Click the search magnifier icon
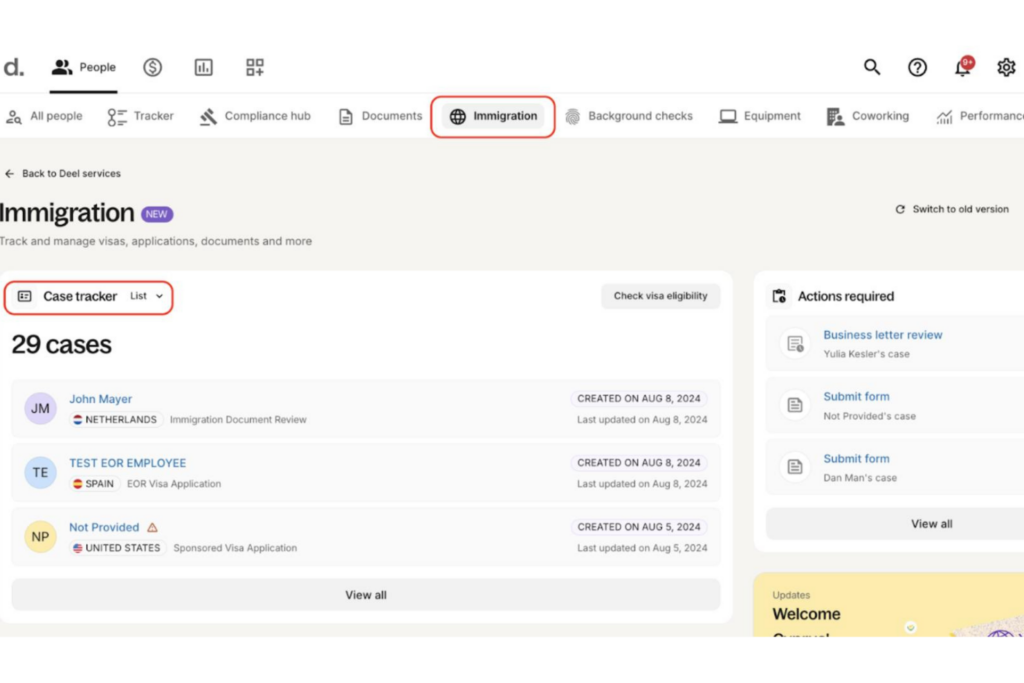Screen dimensions: 1024x683 click(872, 67)
